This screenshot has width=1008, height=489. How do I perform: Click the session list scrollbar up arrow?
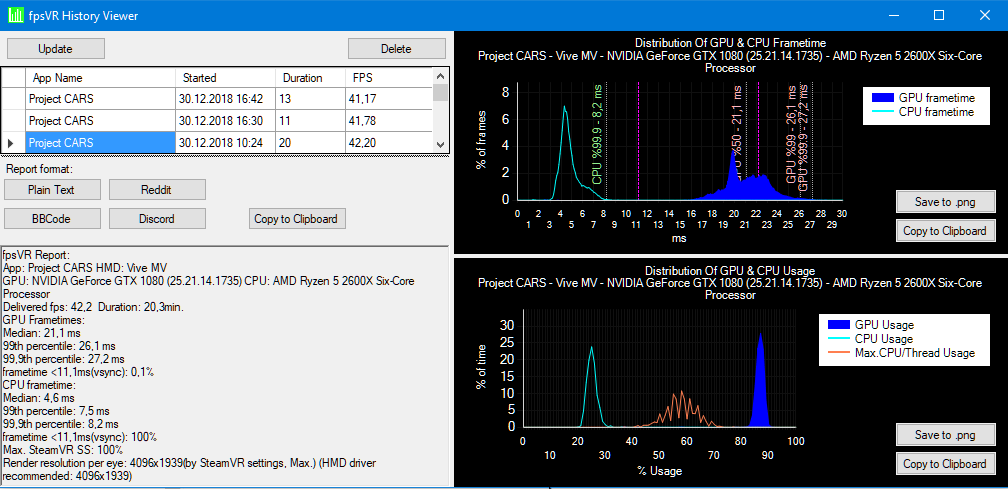pyautogui.click(x=440, y=75)
